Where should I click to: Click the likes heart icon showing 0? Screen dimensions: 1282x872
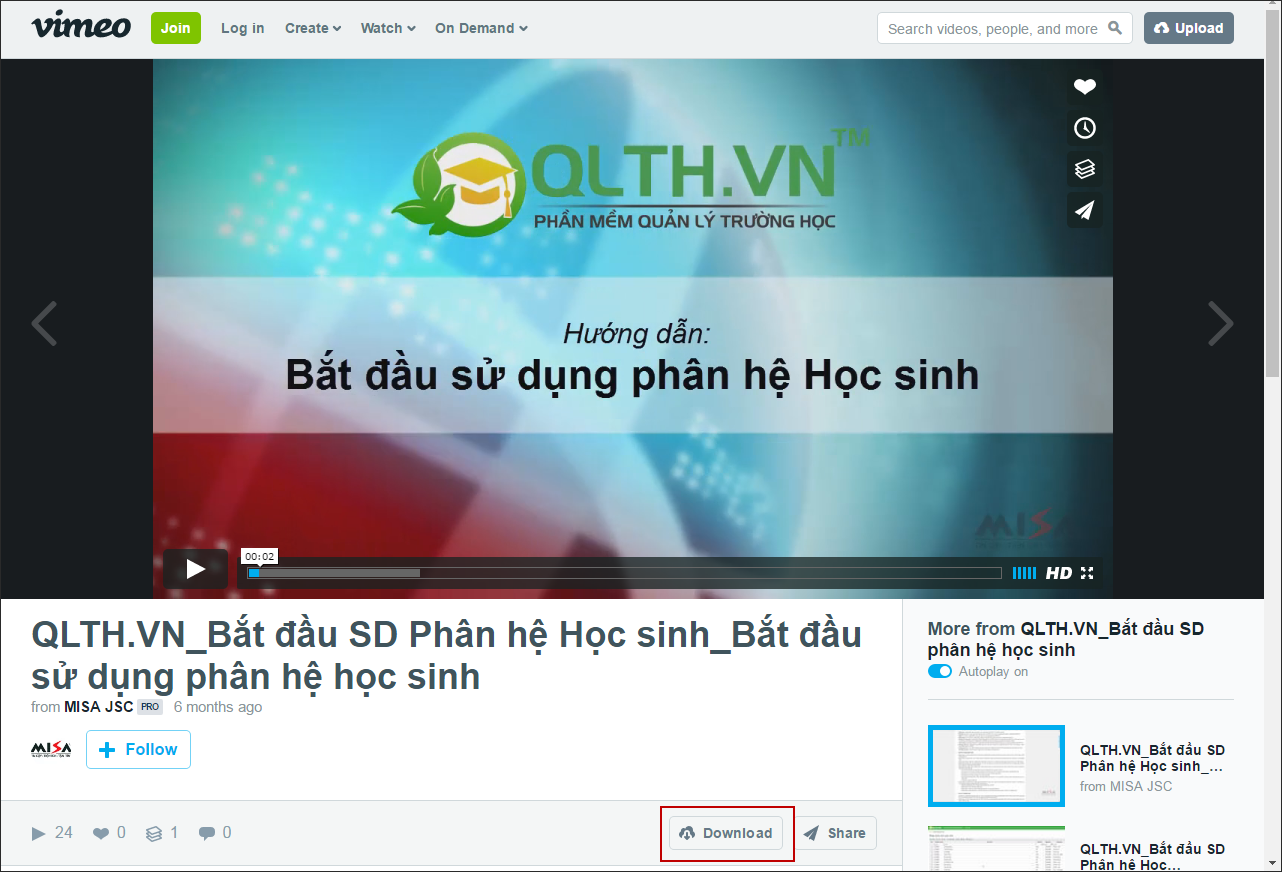tap(101, 833)
